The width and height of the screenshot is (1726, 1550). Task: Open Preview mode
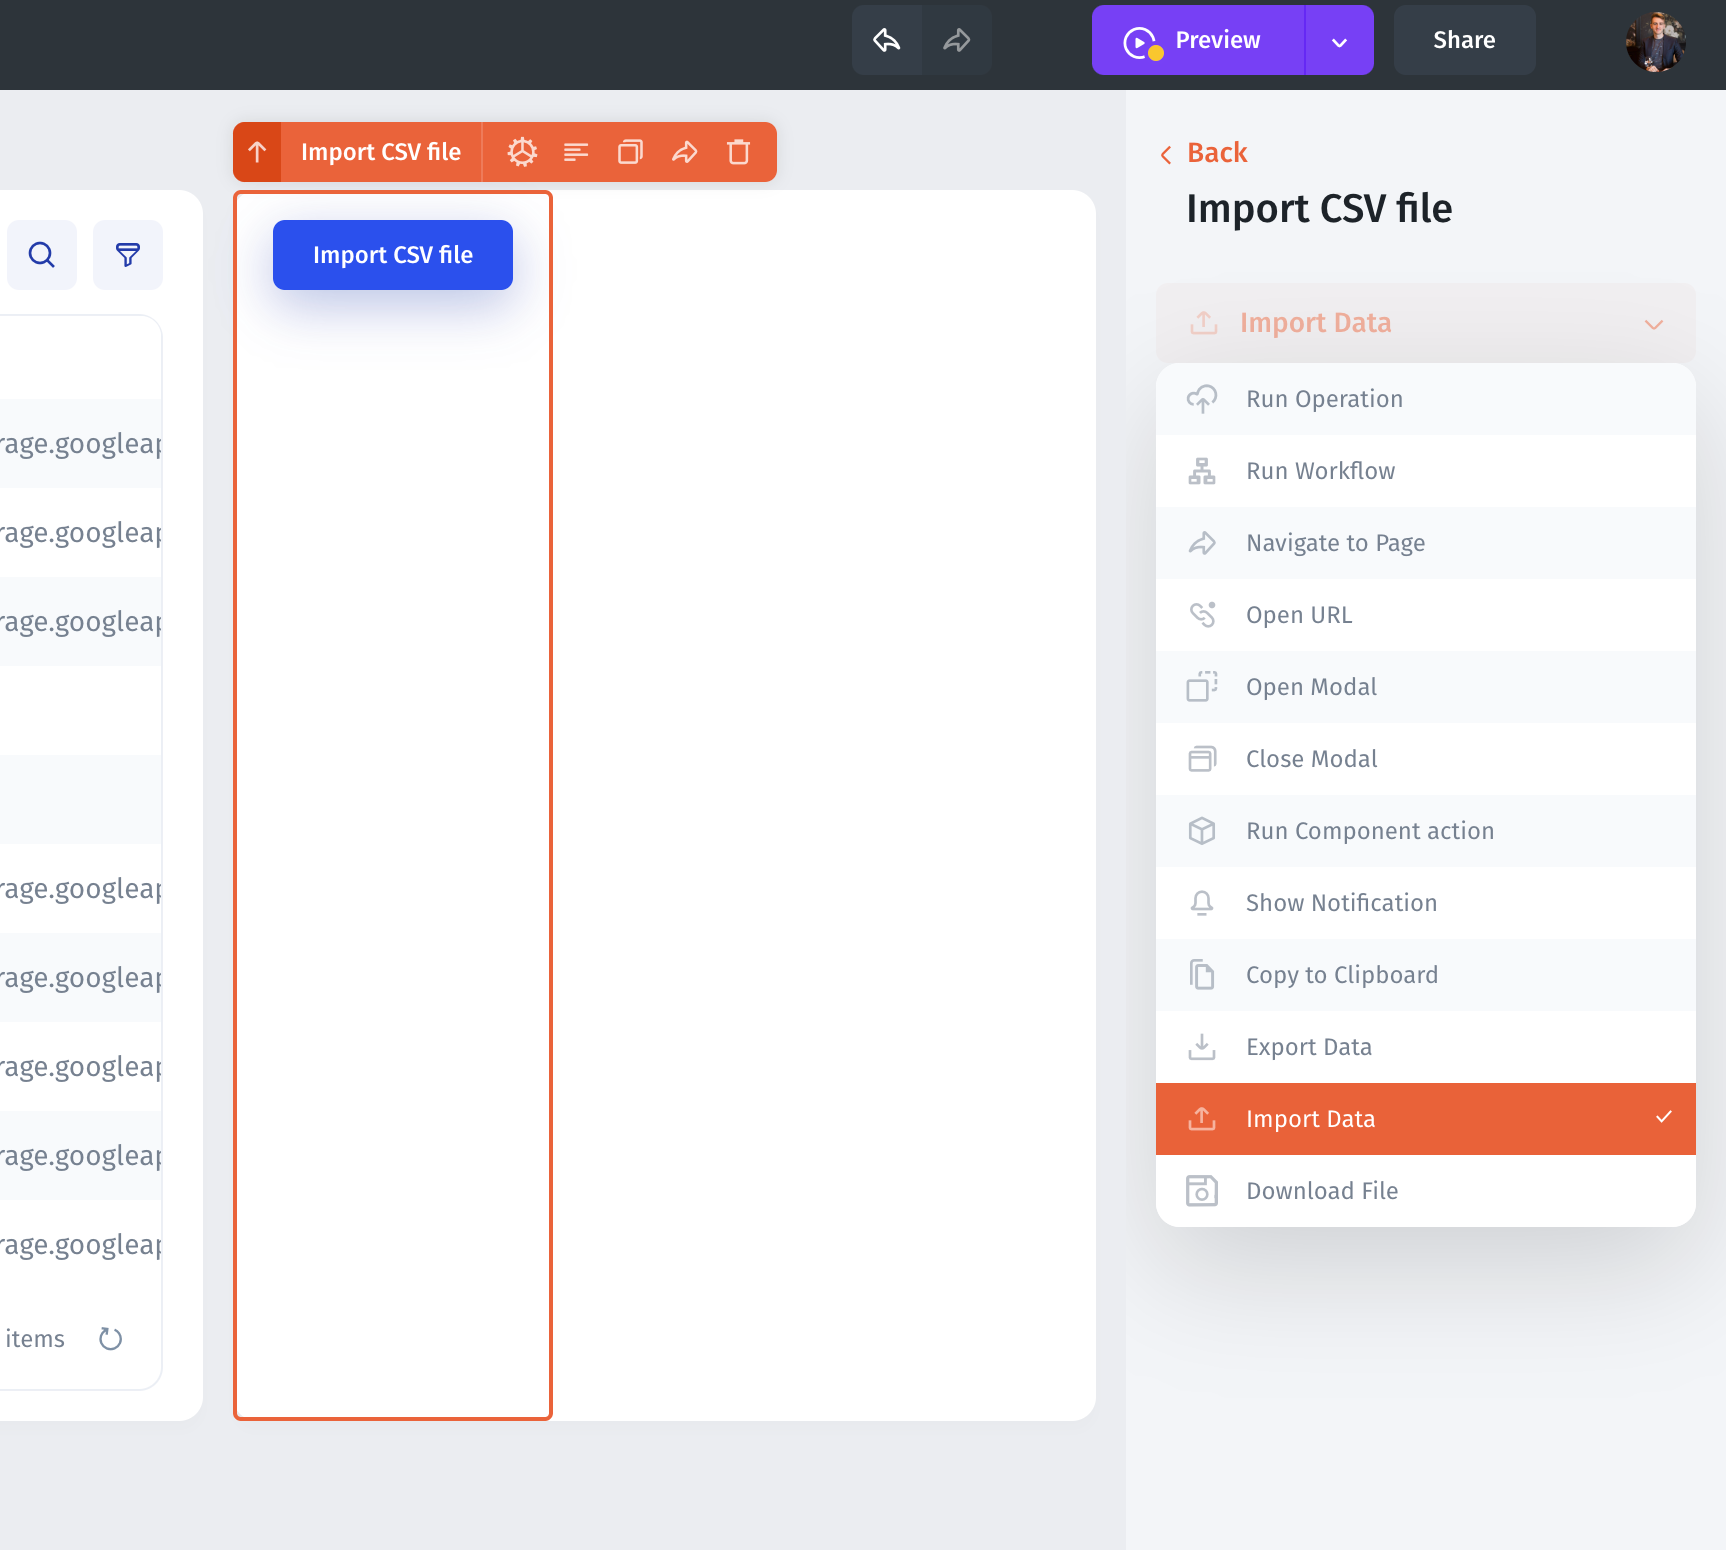coord(1198,40)
